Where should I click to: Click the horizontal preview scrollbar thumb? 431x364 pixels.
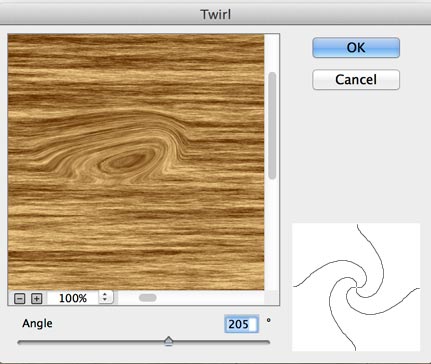click(148, 298)
